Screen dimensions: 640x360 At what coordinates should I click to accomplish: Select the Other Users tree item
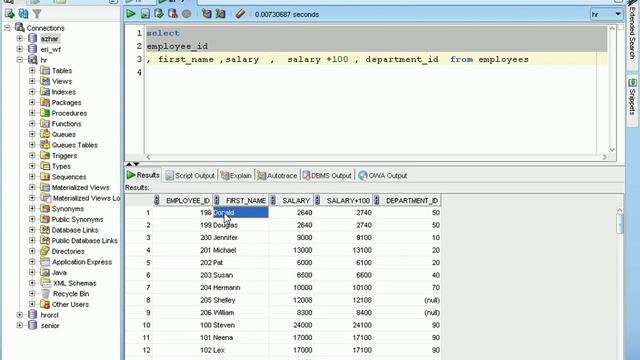70,304
